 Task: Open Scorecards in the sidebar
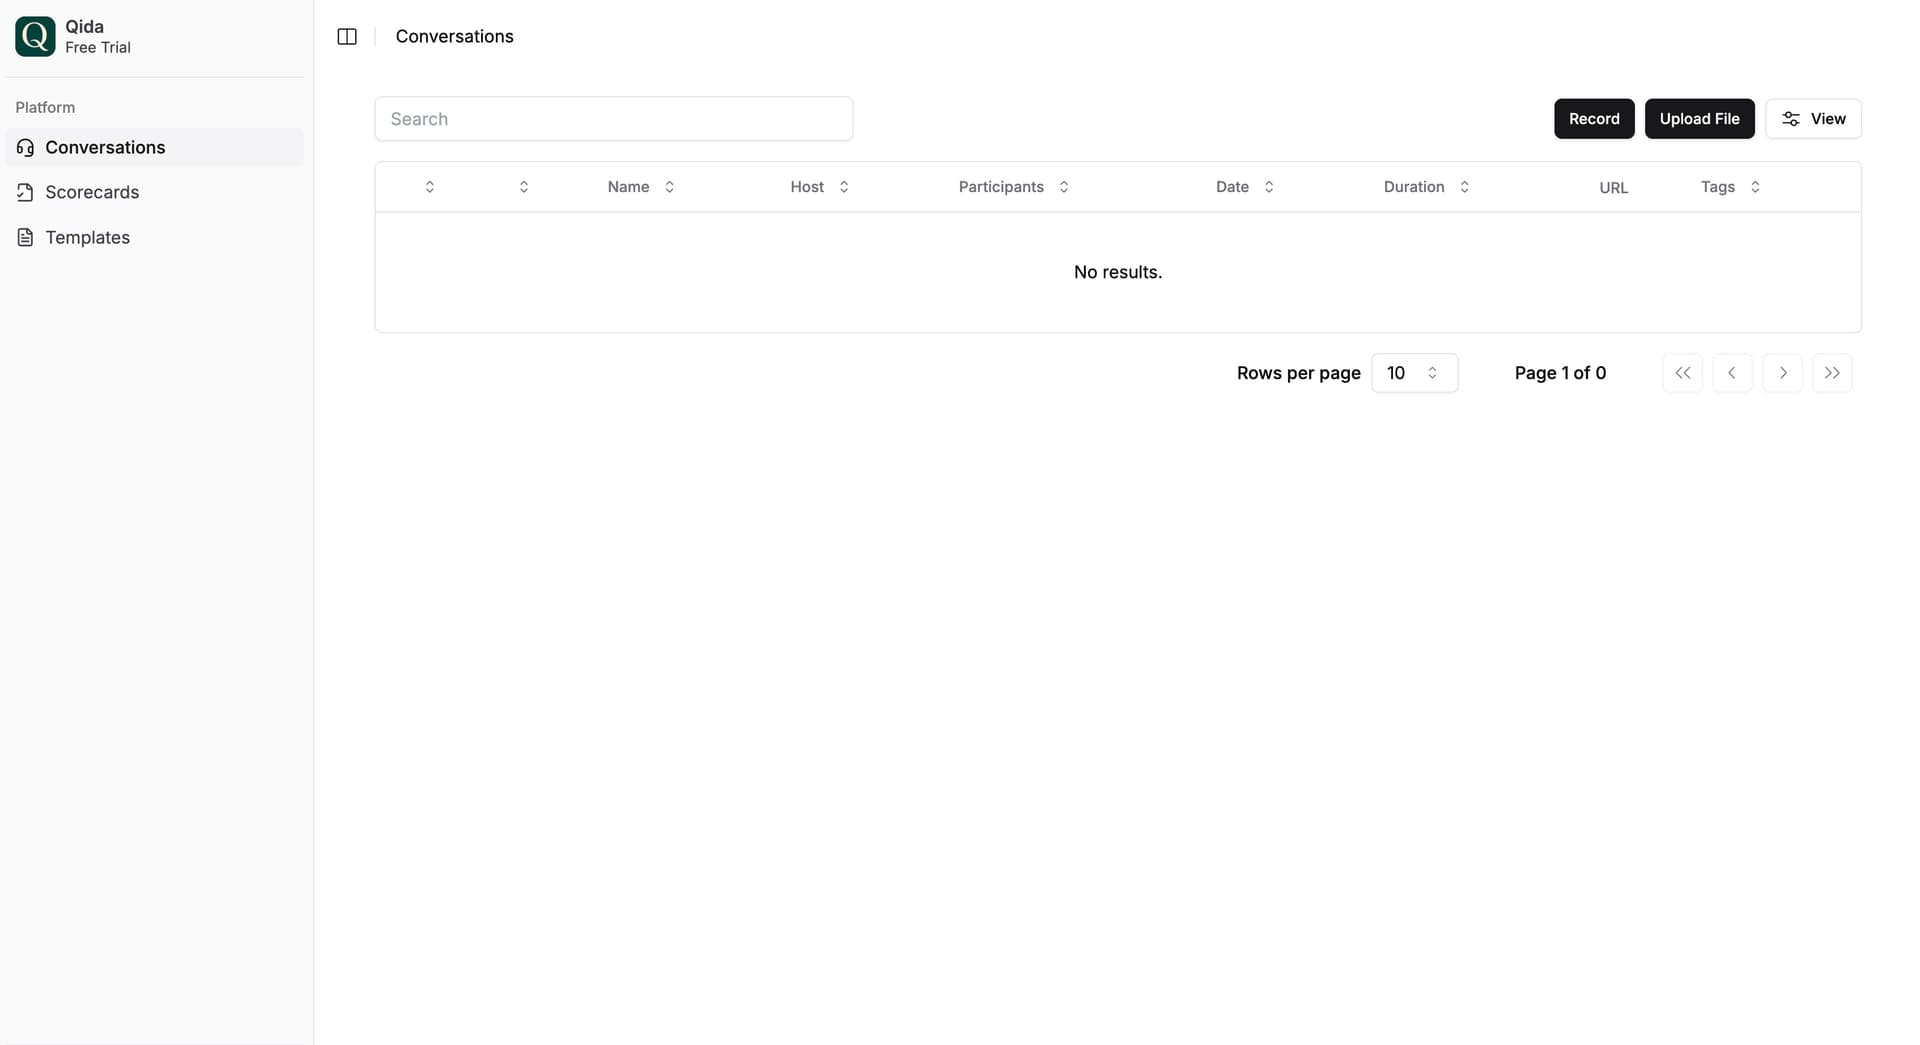[x=92, y=192]
